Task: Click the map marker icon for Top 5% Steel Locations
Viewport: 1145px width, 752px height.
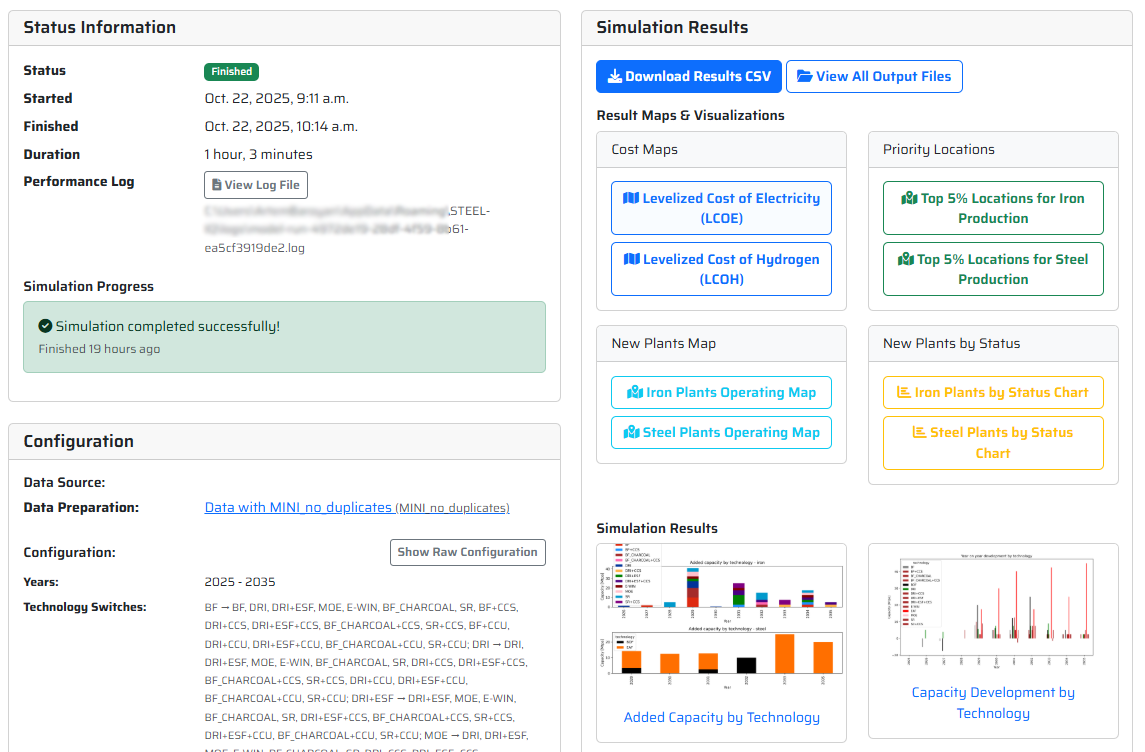Action: click(x=906, y=259)
